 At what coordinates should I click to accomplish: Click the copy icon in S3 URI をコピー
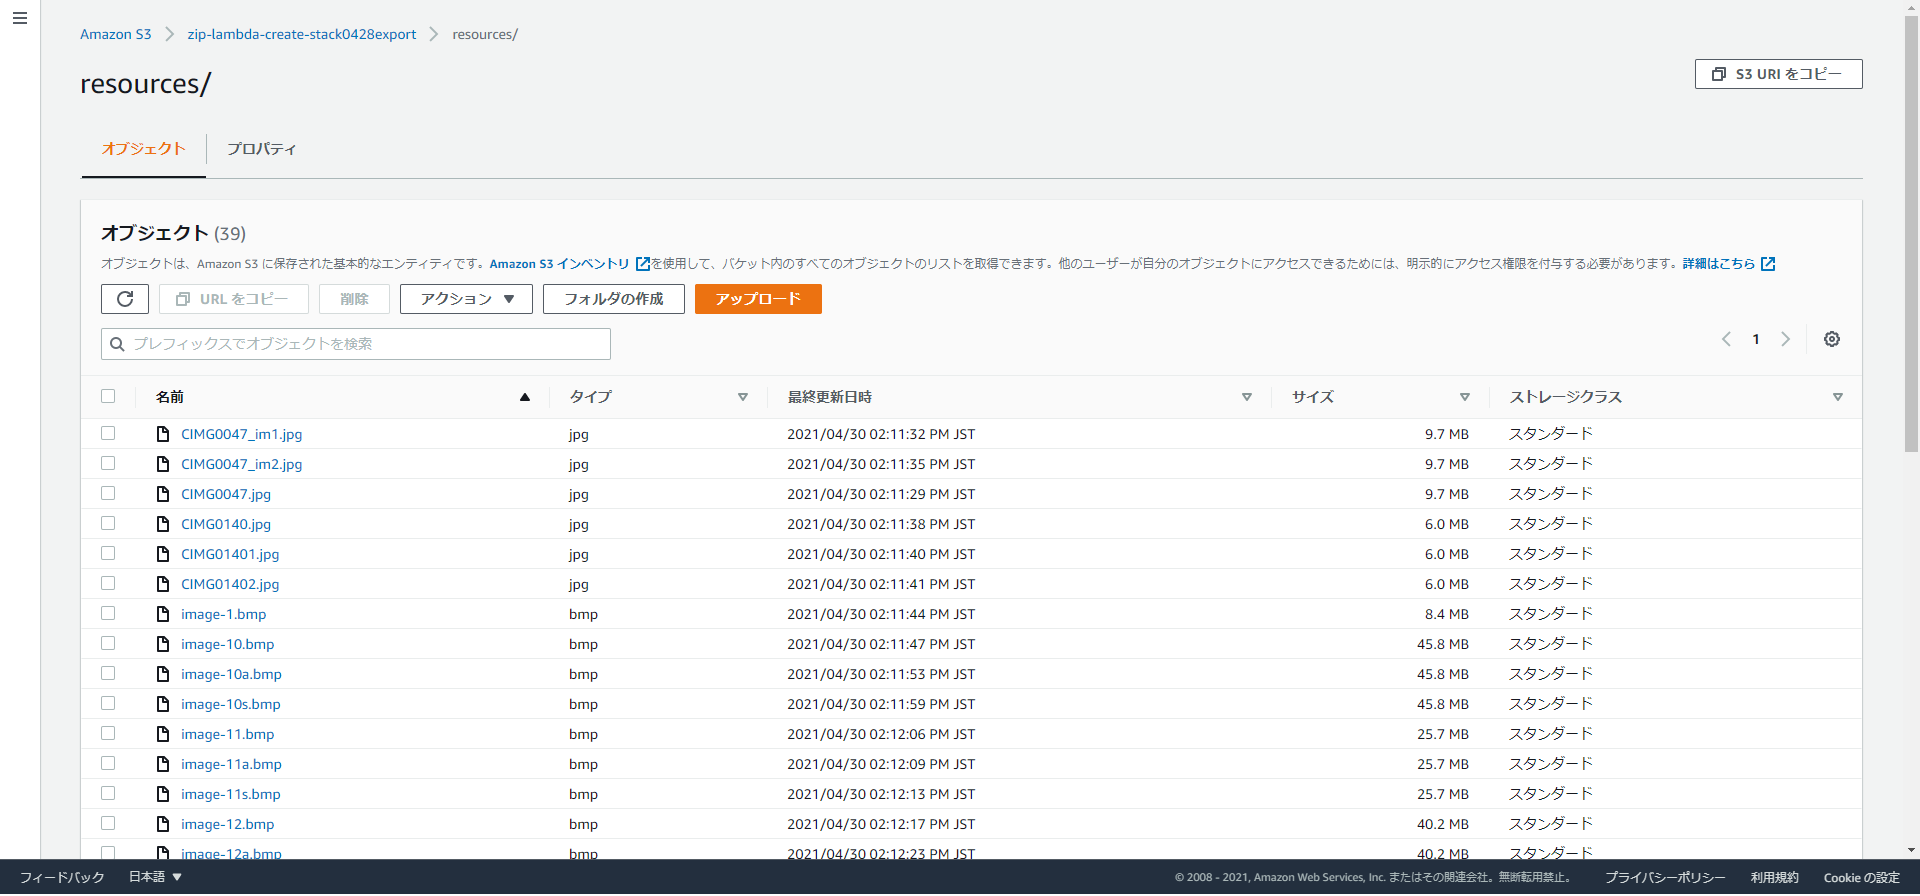tap(1719, 74)
